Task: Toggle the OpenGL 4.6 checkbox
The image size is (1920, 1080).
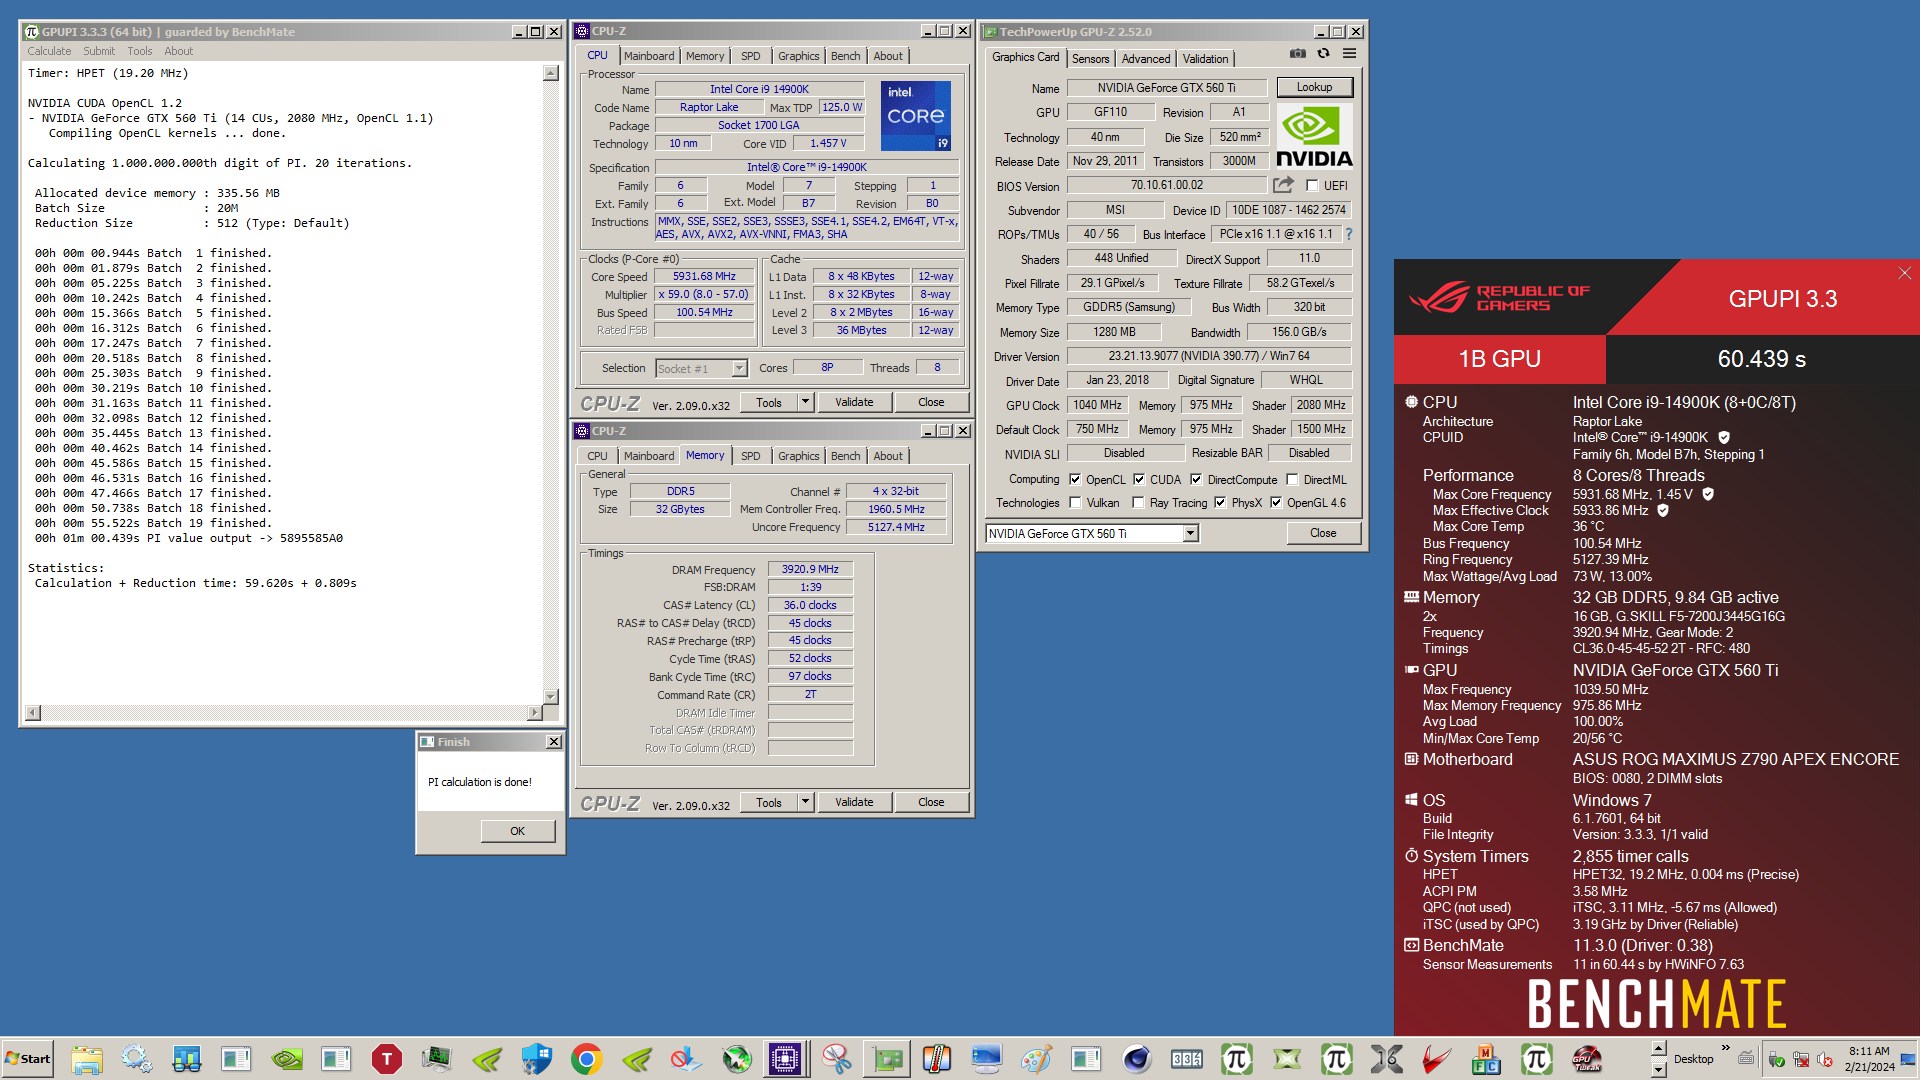Action: click(x=1276, y=503)
